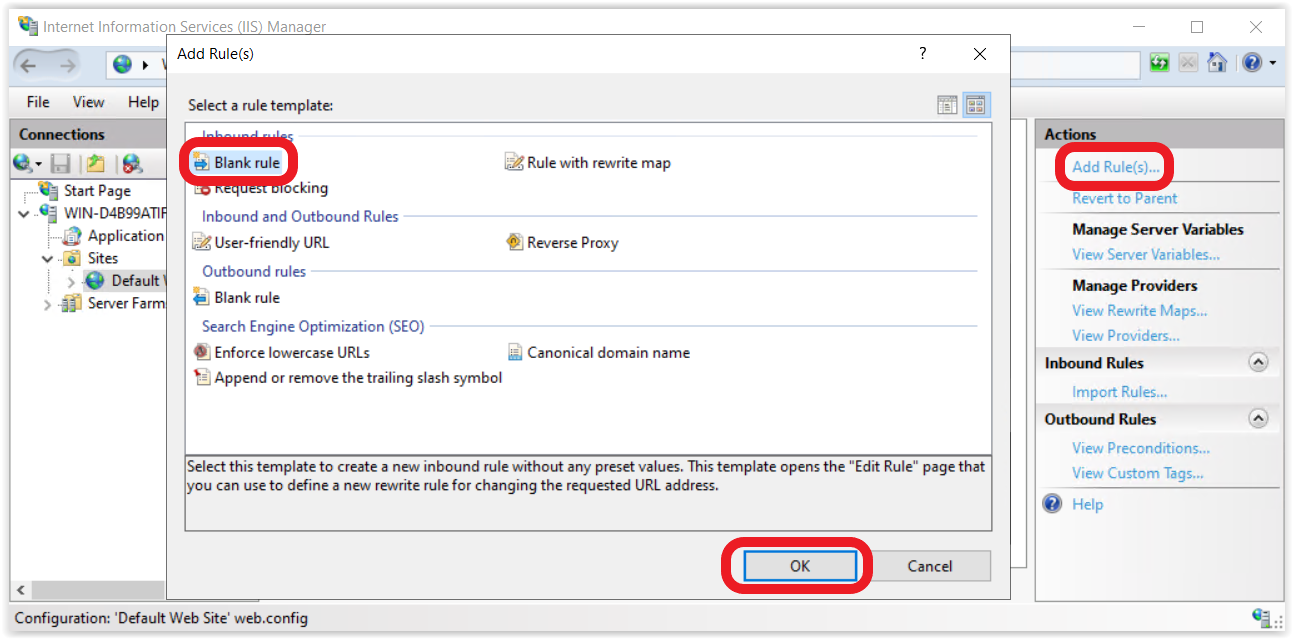Screen dimensions: 1292x639
Task: Select the Sites tree node
Action: [103, 258]
